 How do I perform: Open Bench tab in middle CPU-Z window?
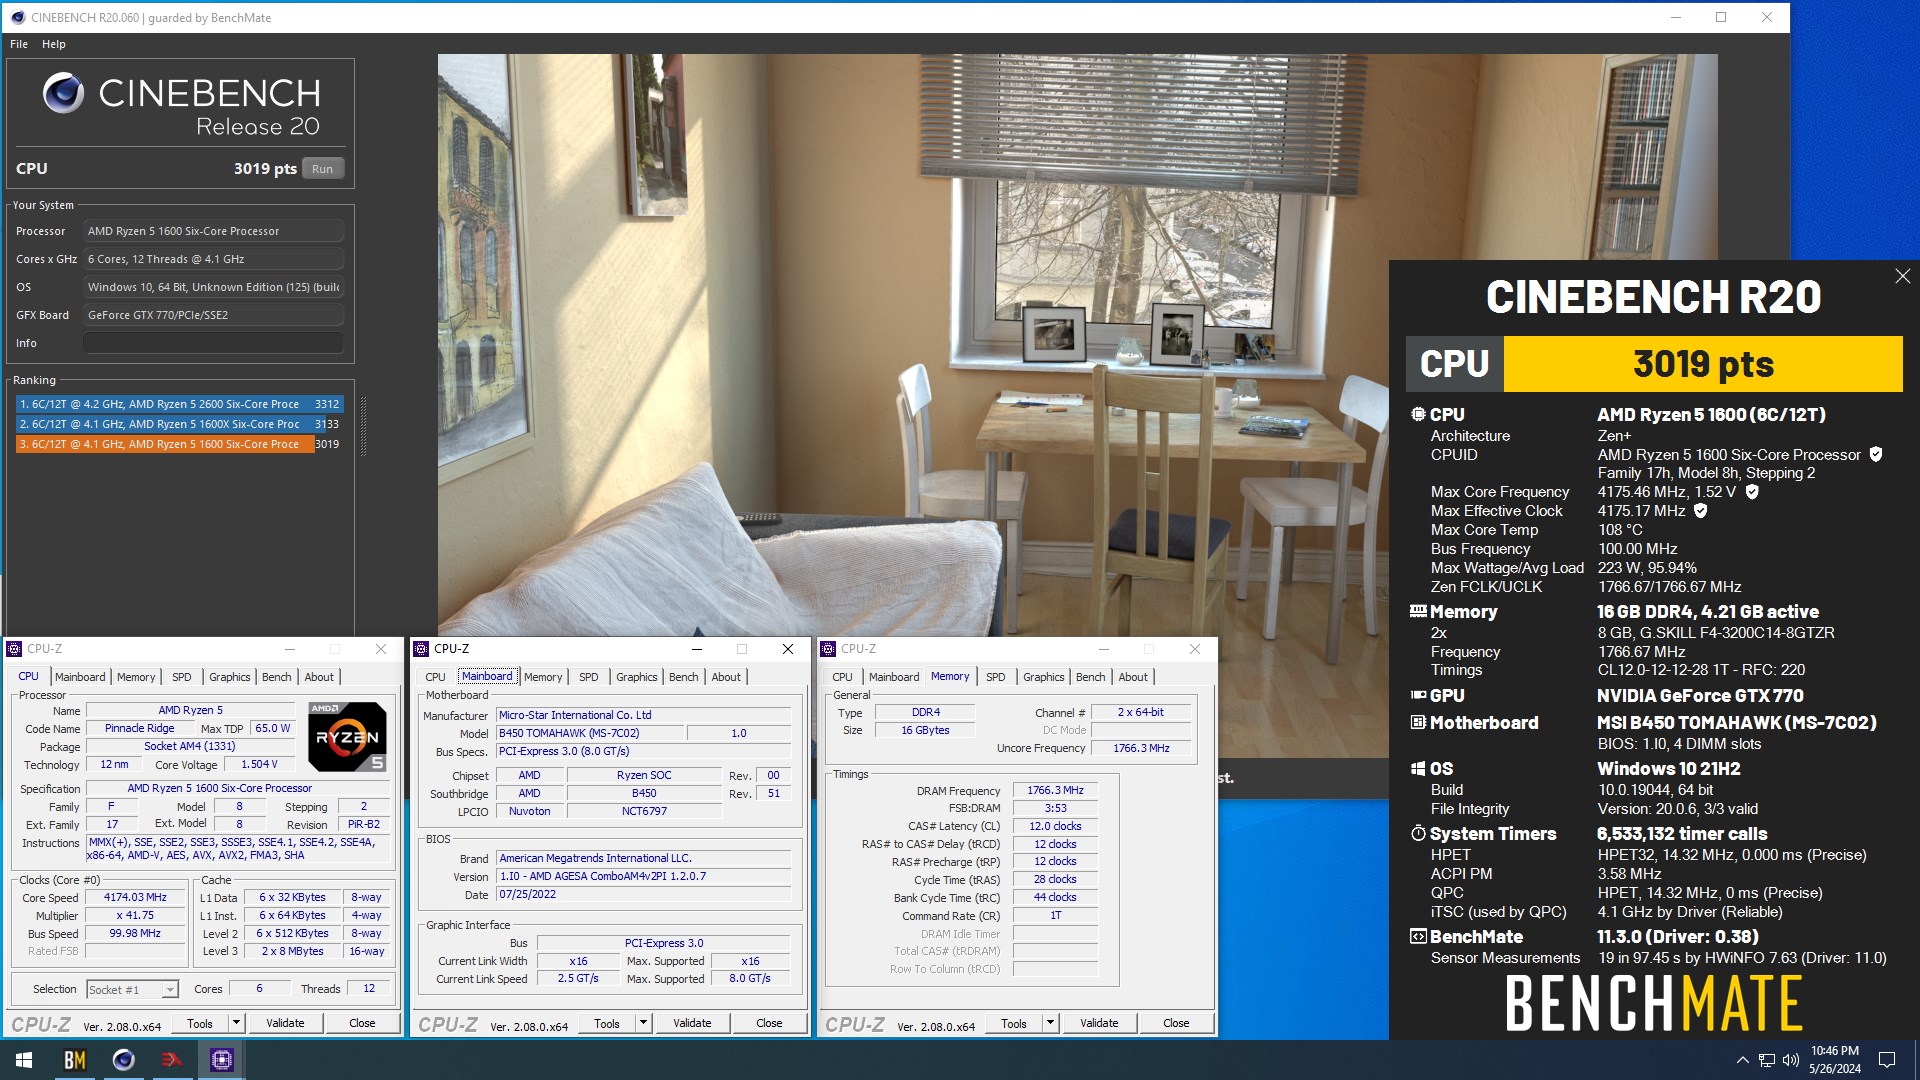(x=684, y=677)
